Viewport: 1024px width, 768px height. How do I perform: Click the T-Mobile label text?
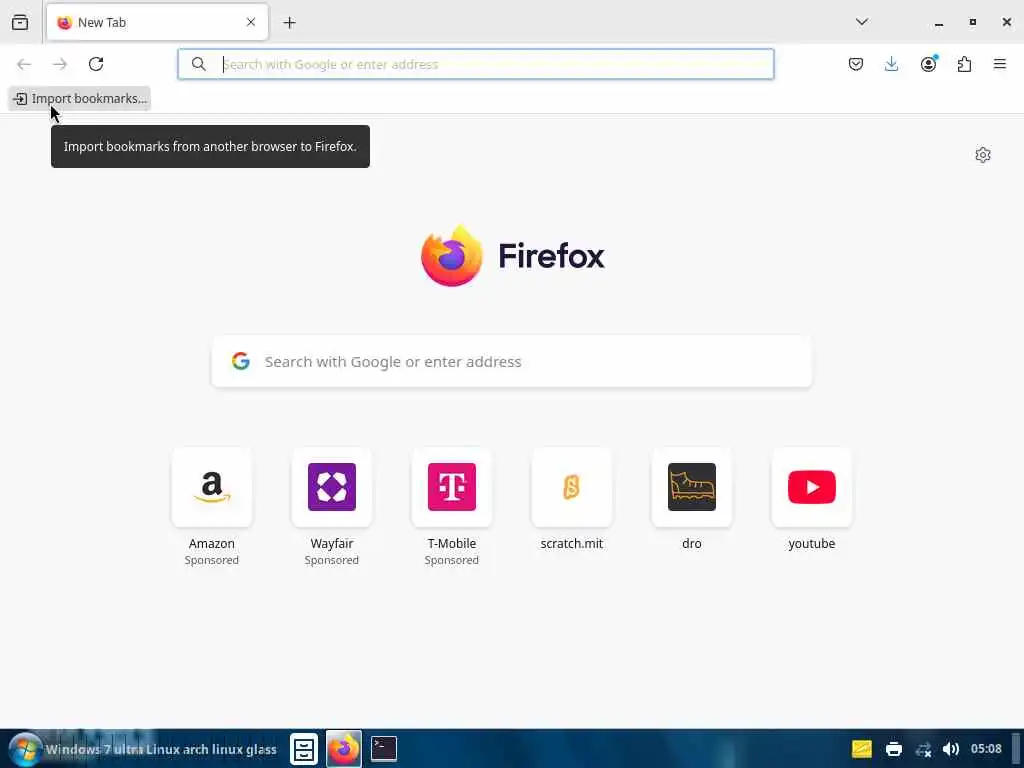452,543
